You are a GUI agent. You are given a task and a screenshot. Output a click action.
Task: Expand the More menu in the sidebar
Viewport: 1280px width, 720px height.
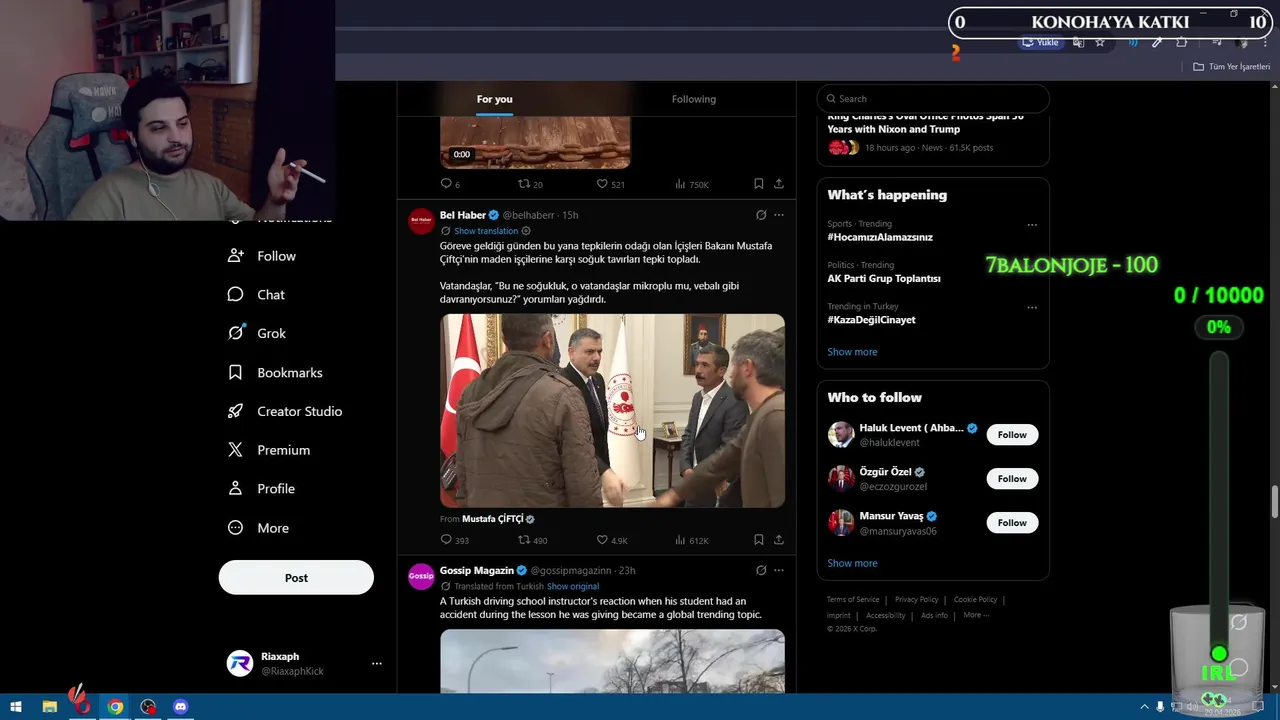click(259, 528)
